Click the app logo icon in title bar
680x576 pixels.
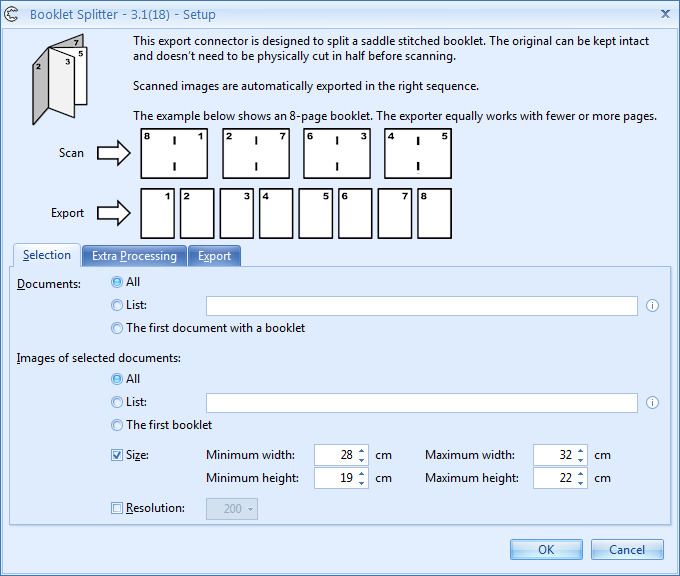tap(13, 14)
